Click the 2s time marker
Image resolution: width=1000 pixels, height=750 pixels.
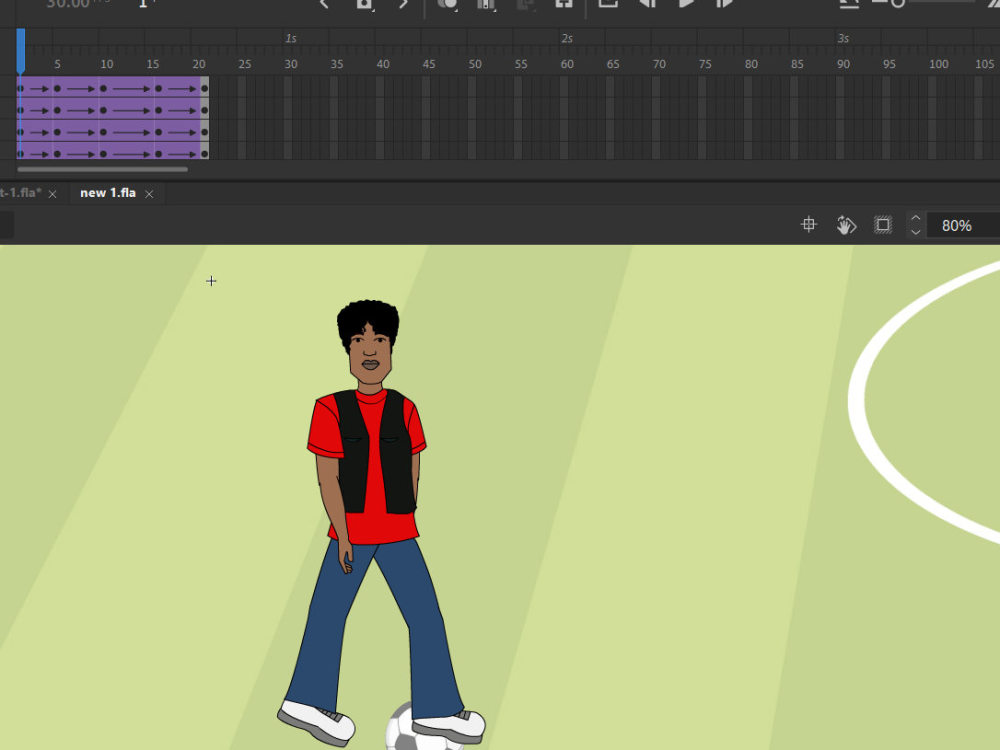567,38
